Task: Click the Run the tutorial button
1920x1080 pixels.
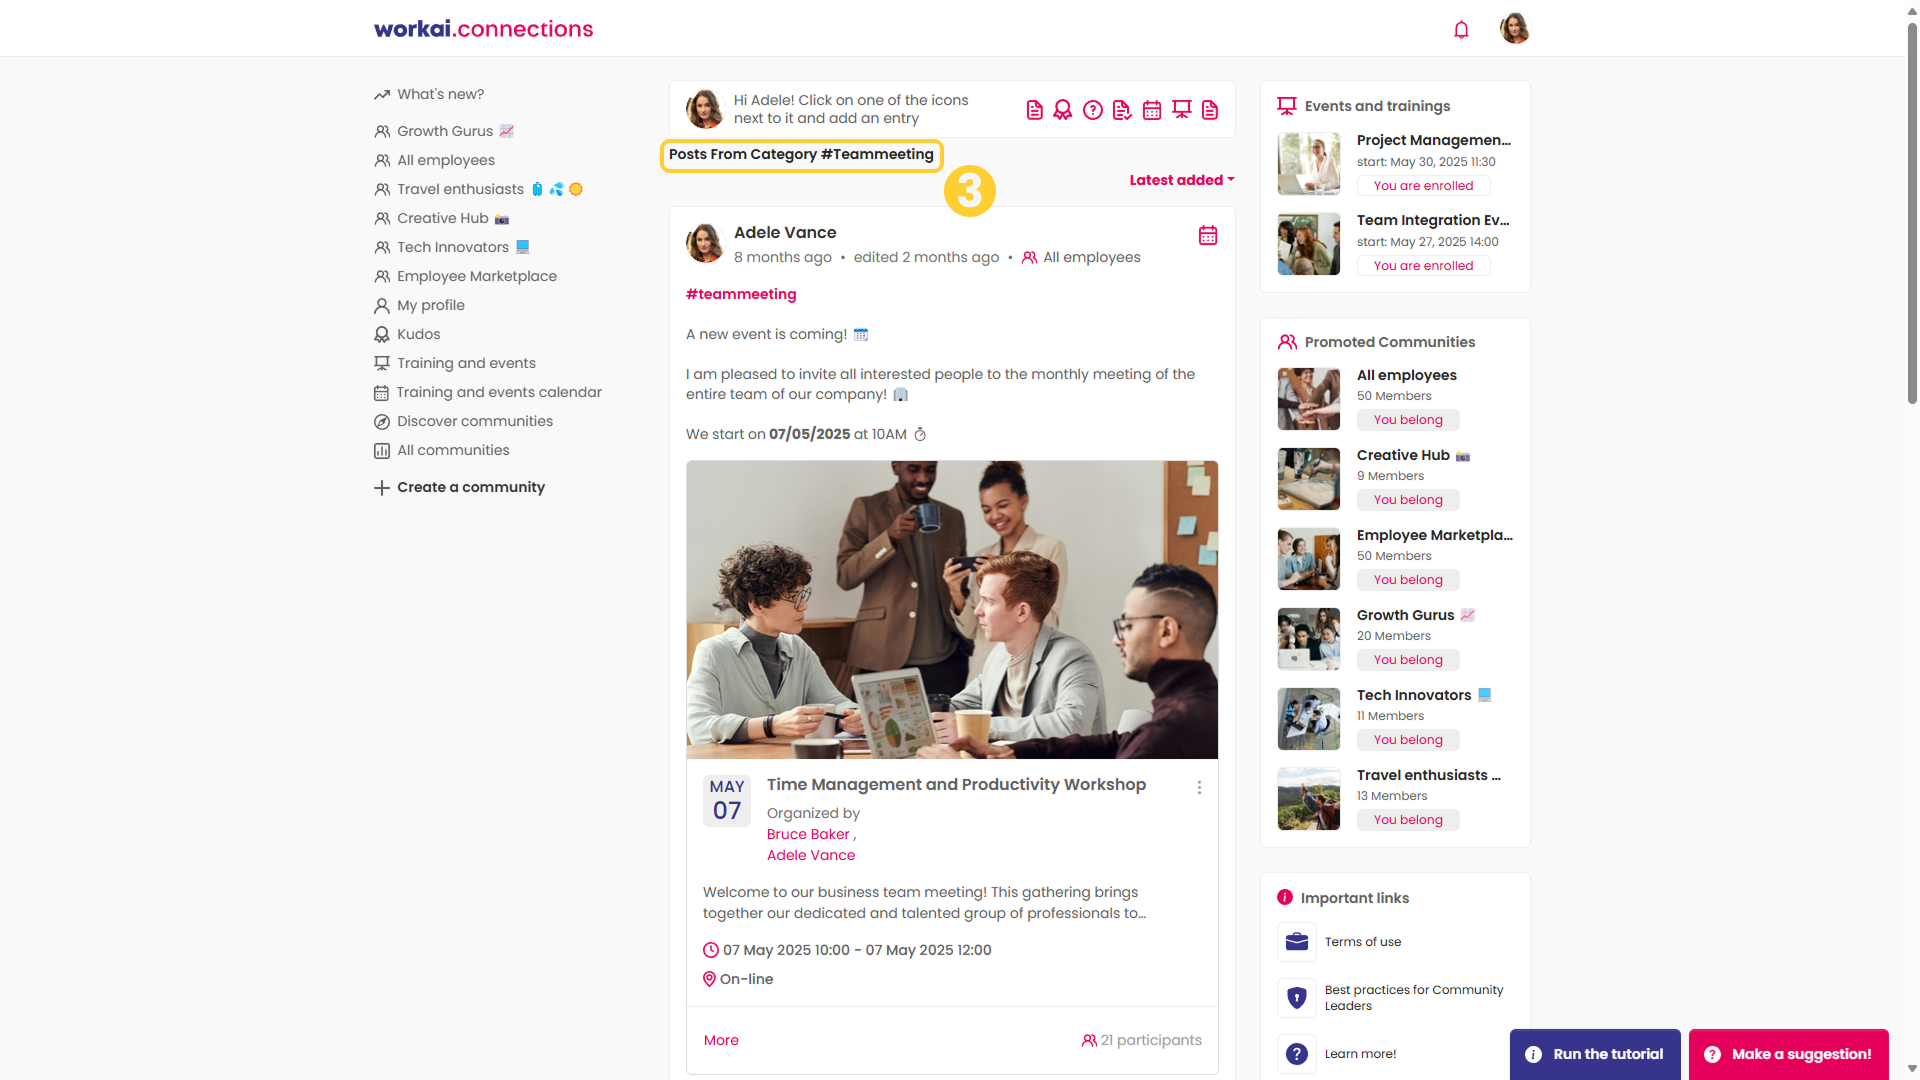Action: [x=1595, y=1054]
